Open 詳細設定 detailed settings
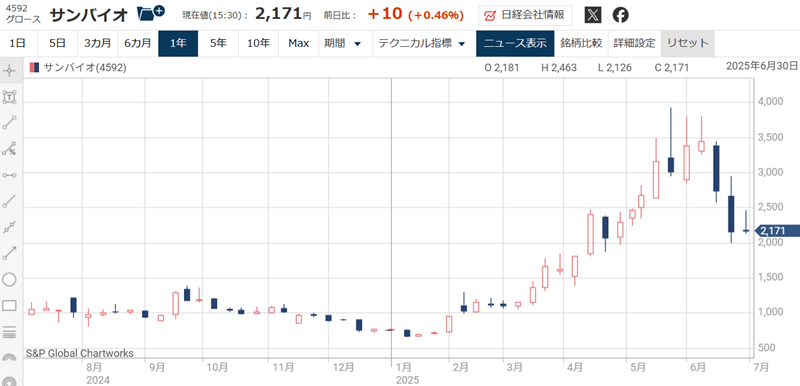Viewport: 800px width, 386px height. click(634, 43)
